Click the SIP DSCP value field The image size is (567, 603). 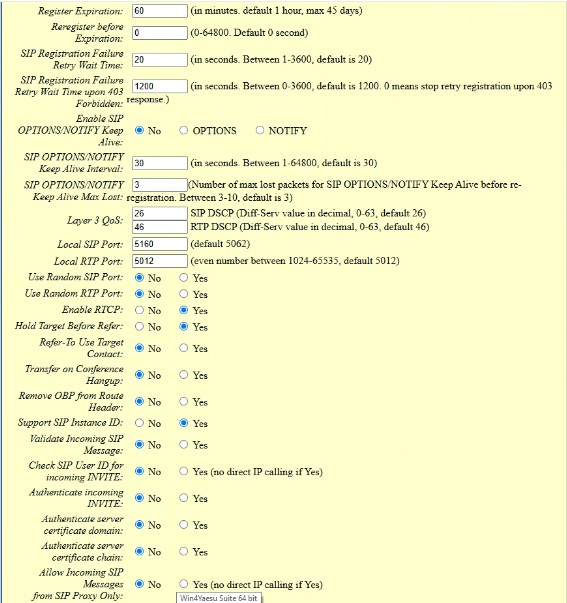tap(160, 213)
